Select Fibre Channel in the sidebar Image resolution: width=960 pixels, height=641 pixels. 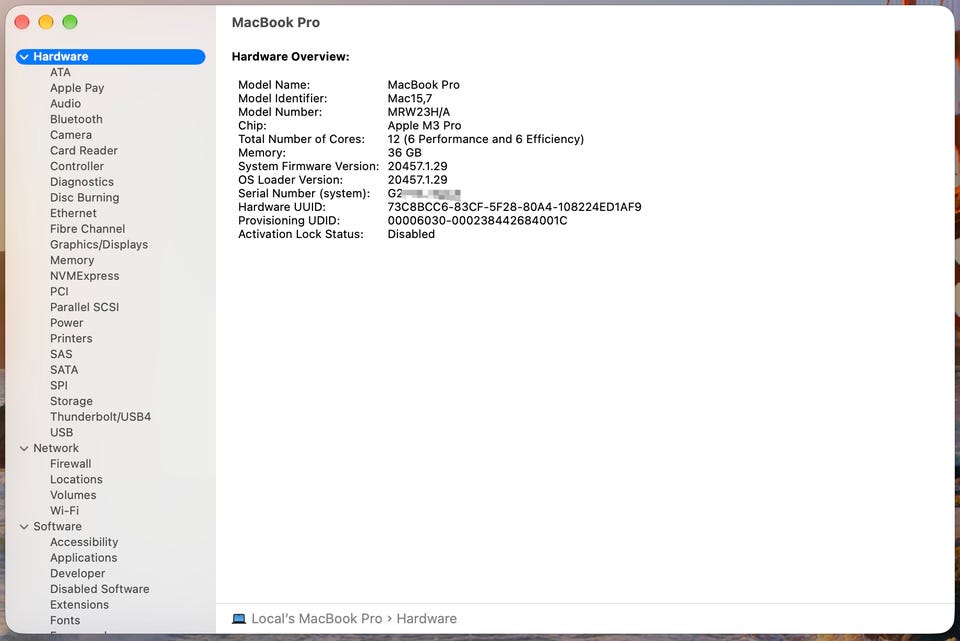[x=88, y=229]
